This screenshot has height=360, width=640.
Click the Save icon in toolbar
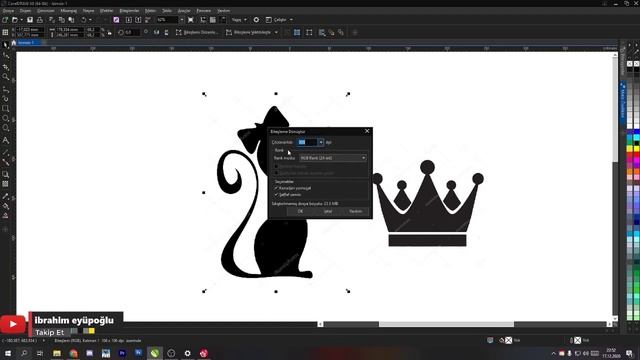[x=30, y=20]
